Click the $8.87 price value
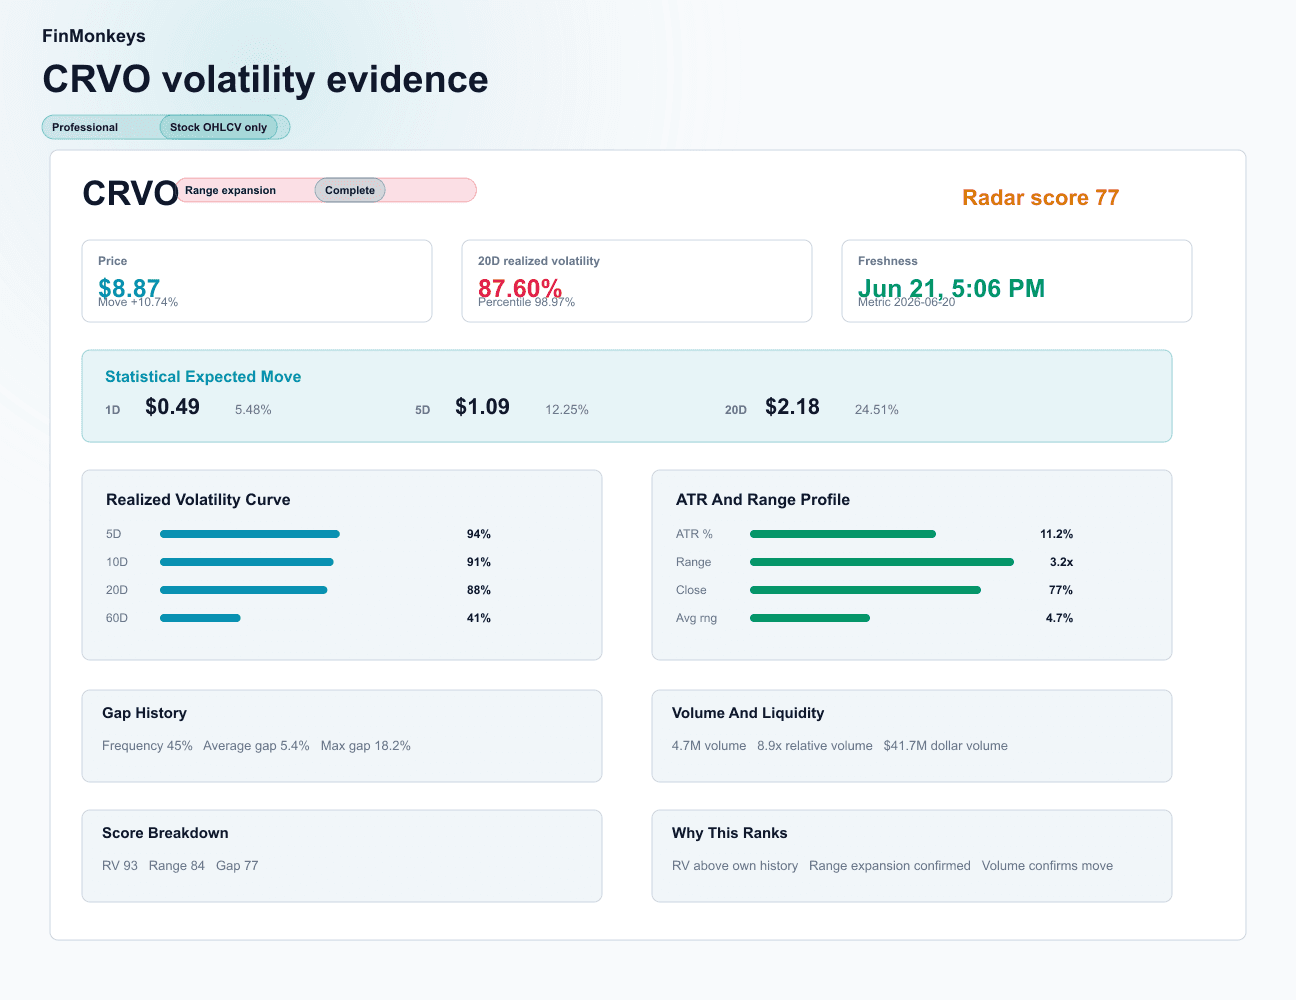The height and width of the screenshot is (1000, 1296). click(x=129, y=288)
